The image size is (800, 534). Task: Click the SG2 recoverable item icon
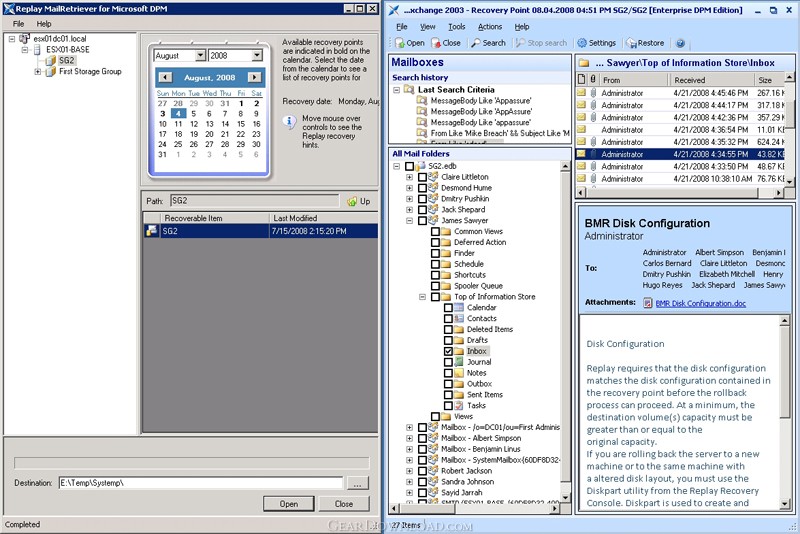click(152, 231)
